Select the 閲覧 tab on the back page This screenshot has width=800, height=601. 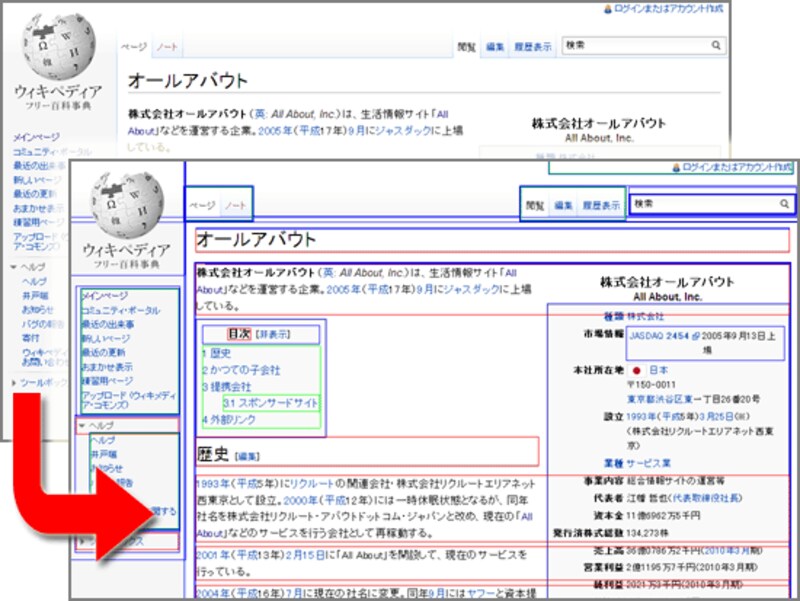pos(466,47)
